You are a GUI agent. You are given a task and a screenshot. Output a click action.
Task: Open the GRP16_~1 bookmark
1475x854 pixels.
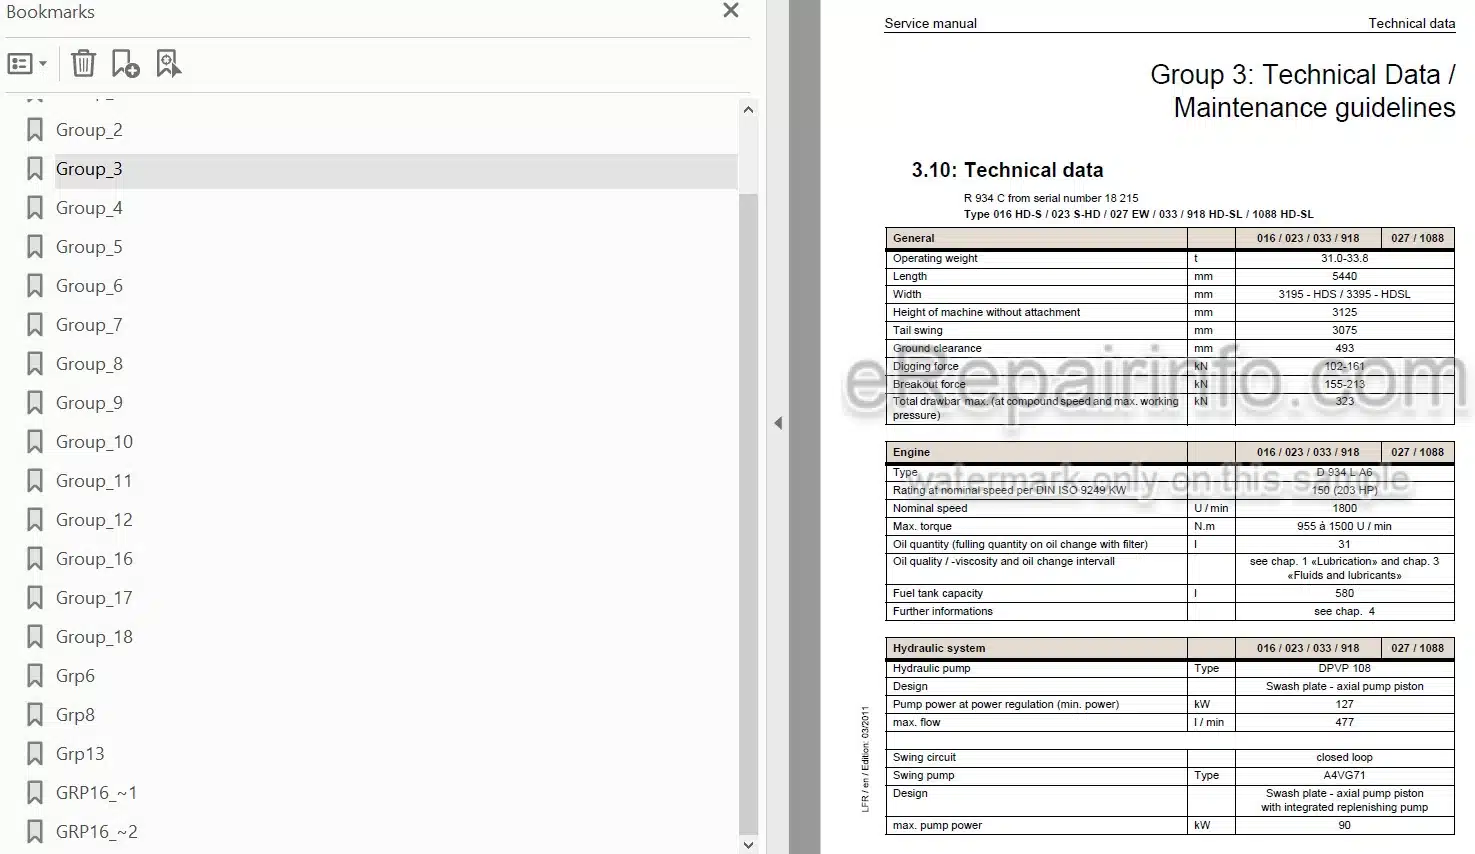coord(96,793)
